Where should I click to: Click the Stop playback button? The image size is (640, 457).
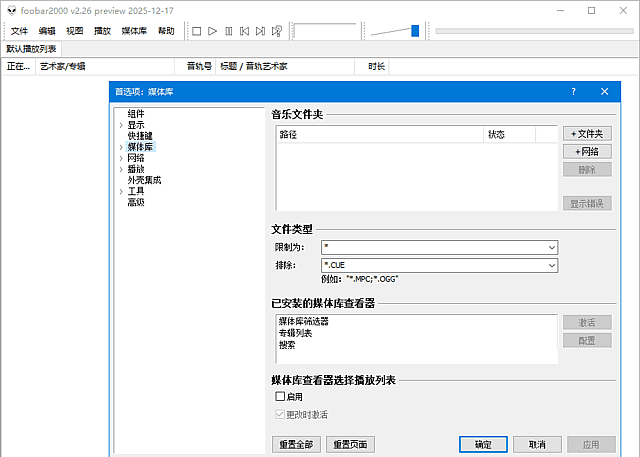point(196,31)
